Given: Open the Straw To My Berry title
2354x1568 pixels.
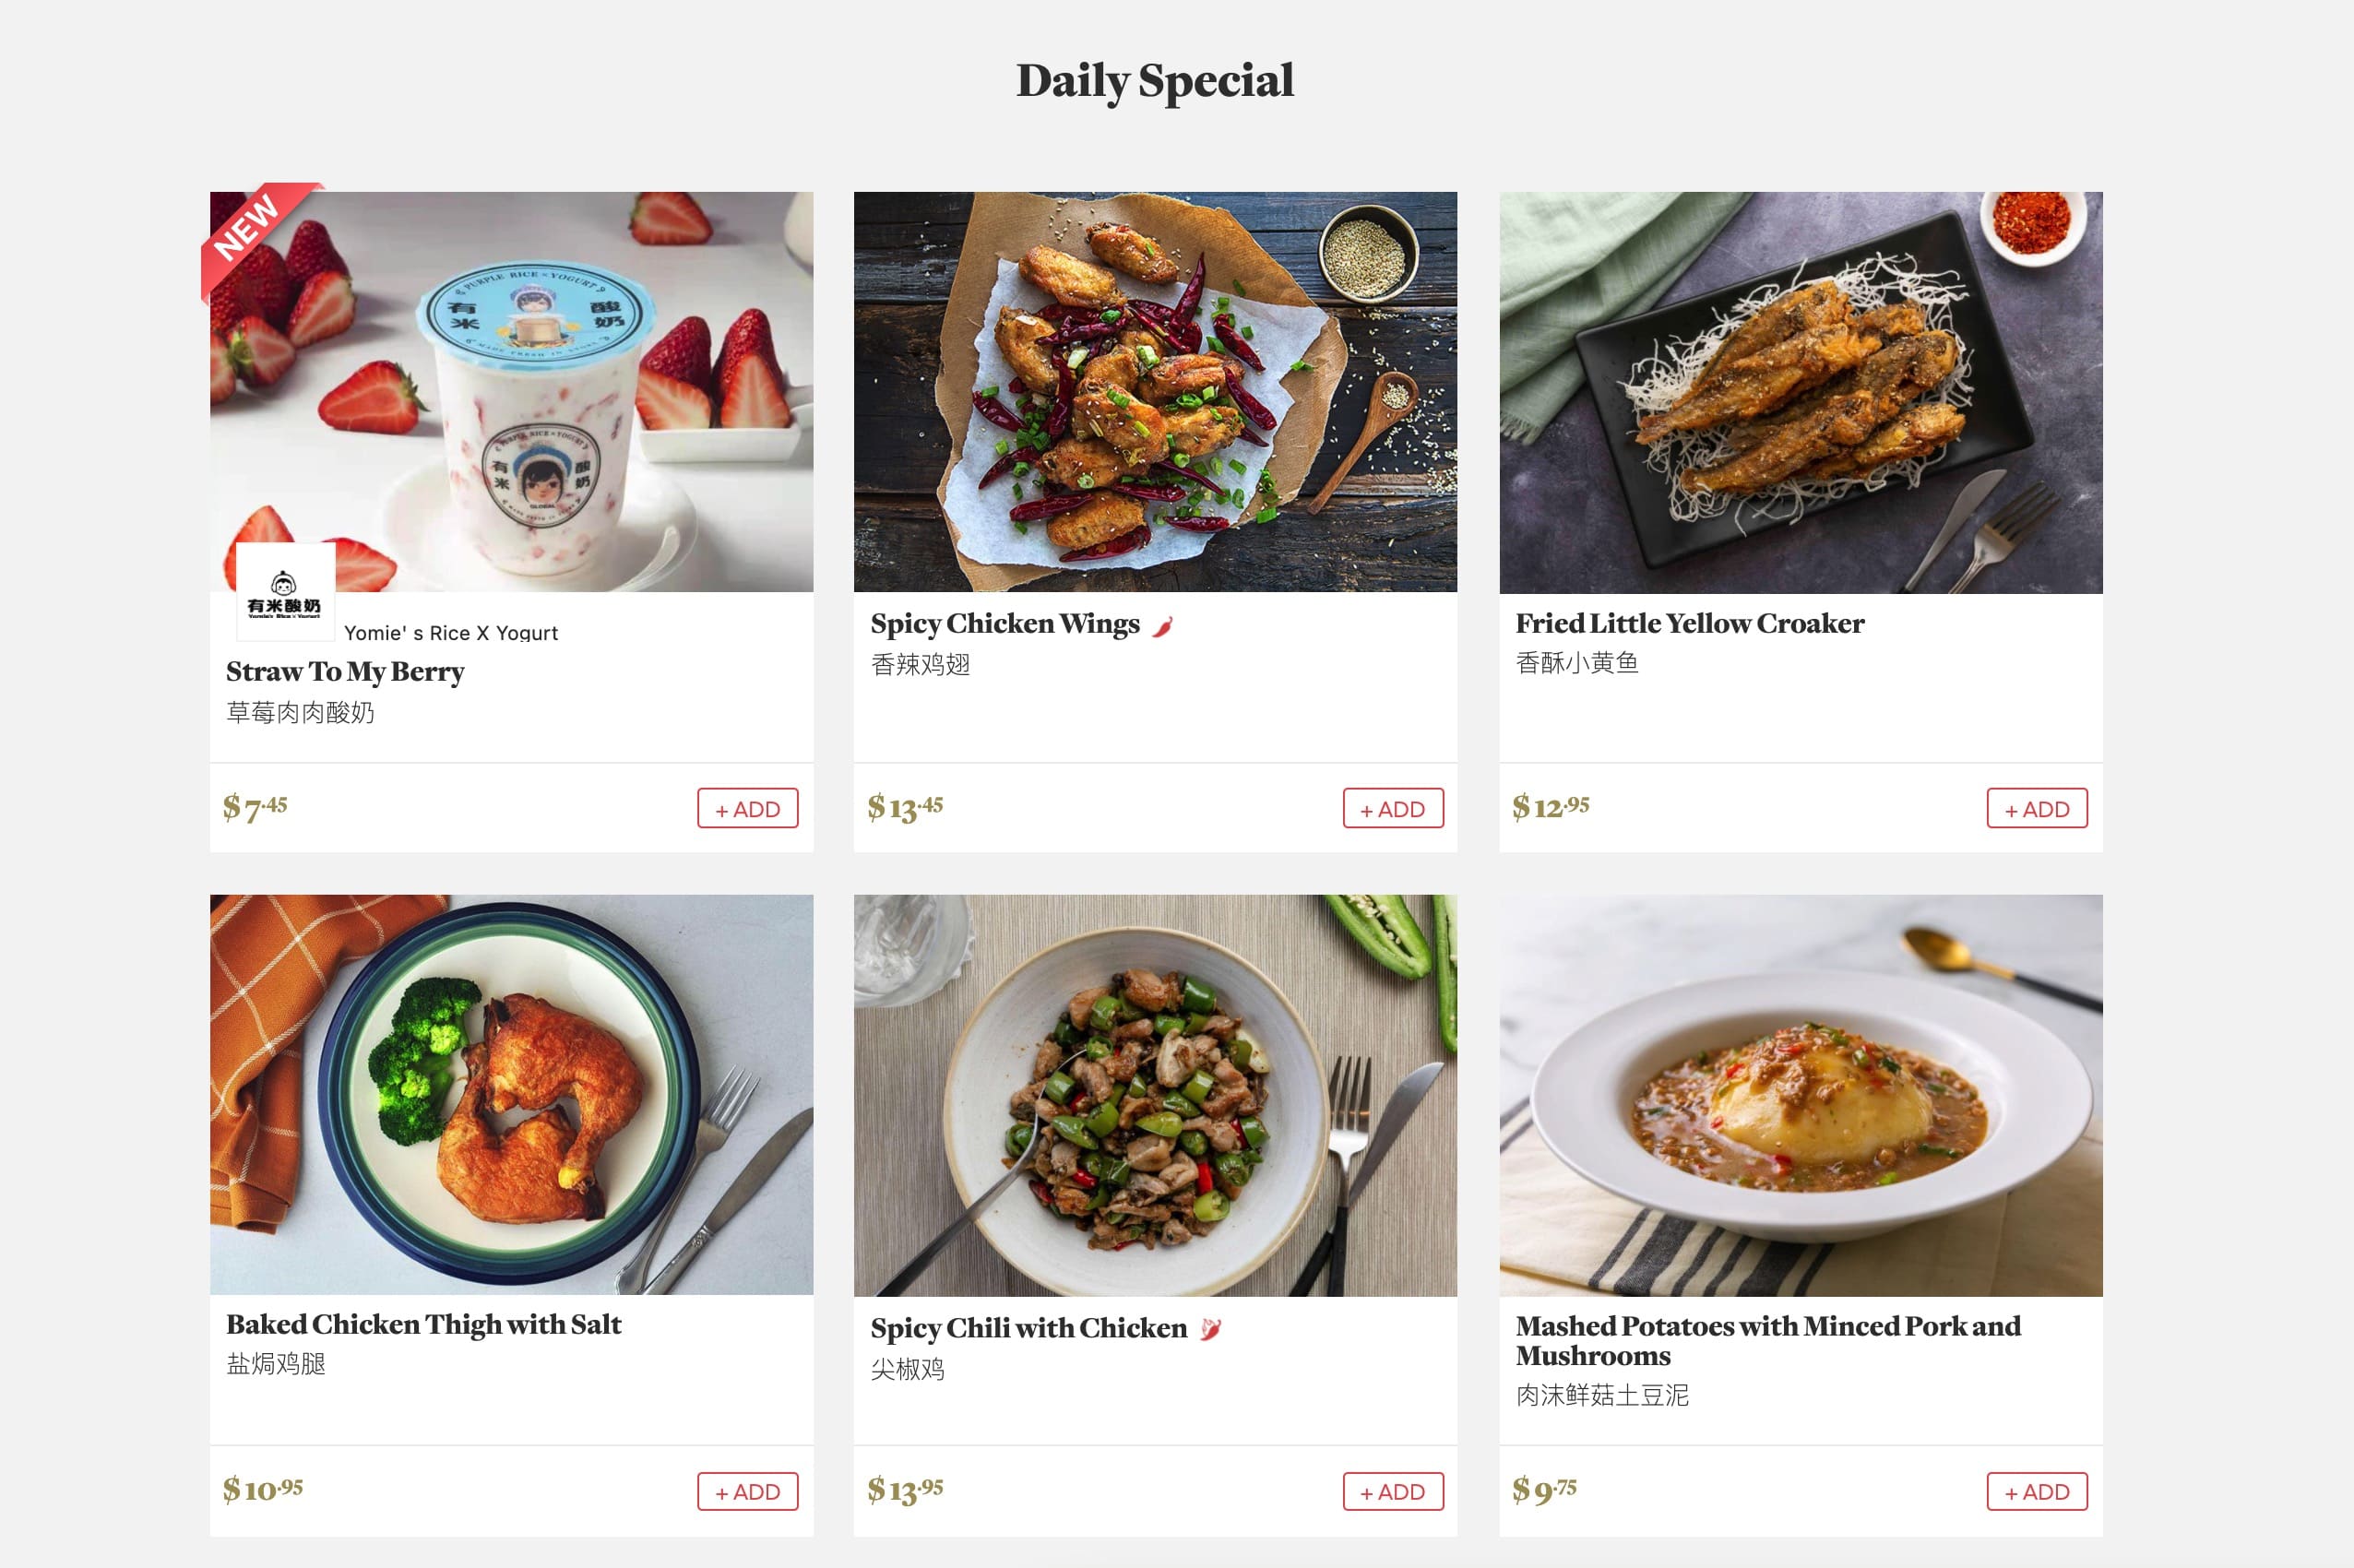Looking at the screenshot, I should 345,671.
